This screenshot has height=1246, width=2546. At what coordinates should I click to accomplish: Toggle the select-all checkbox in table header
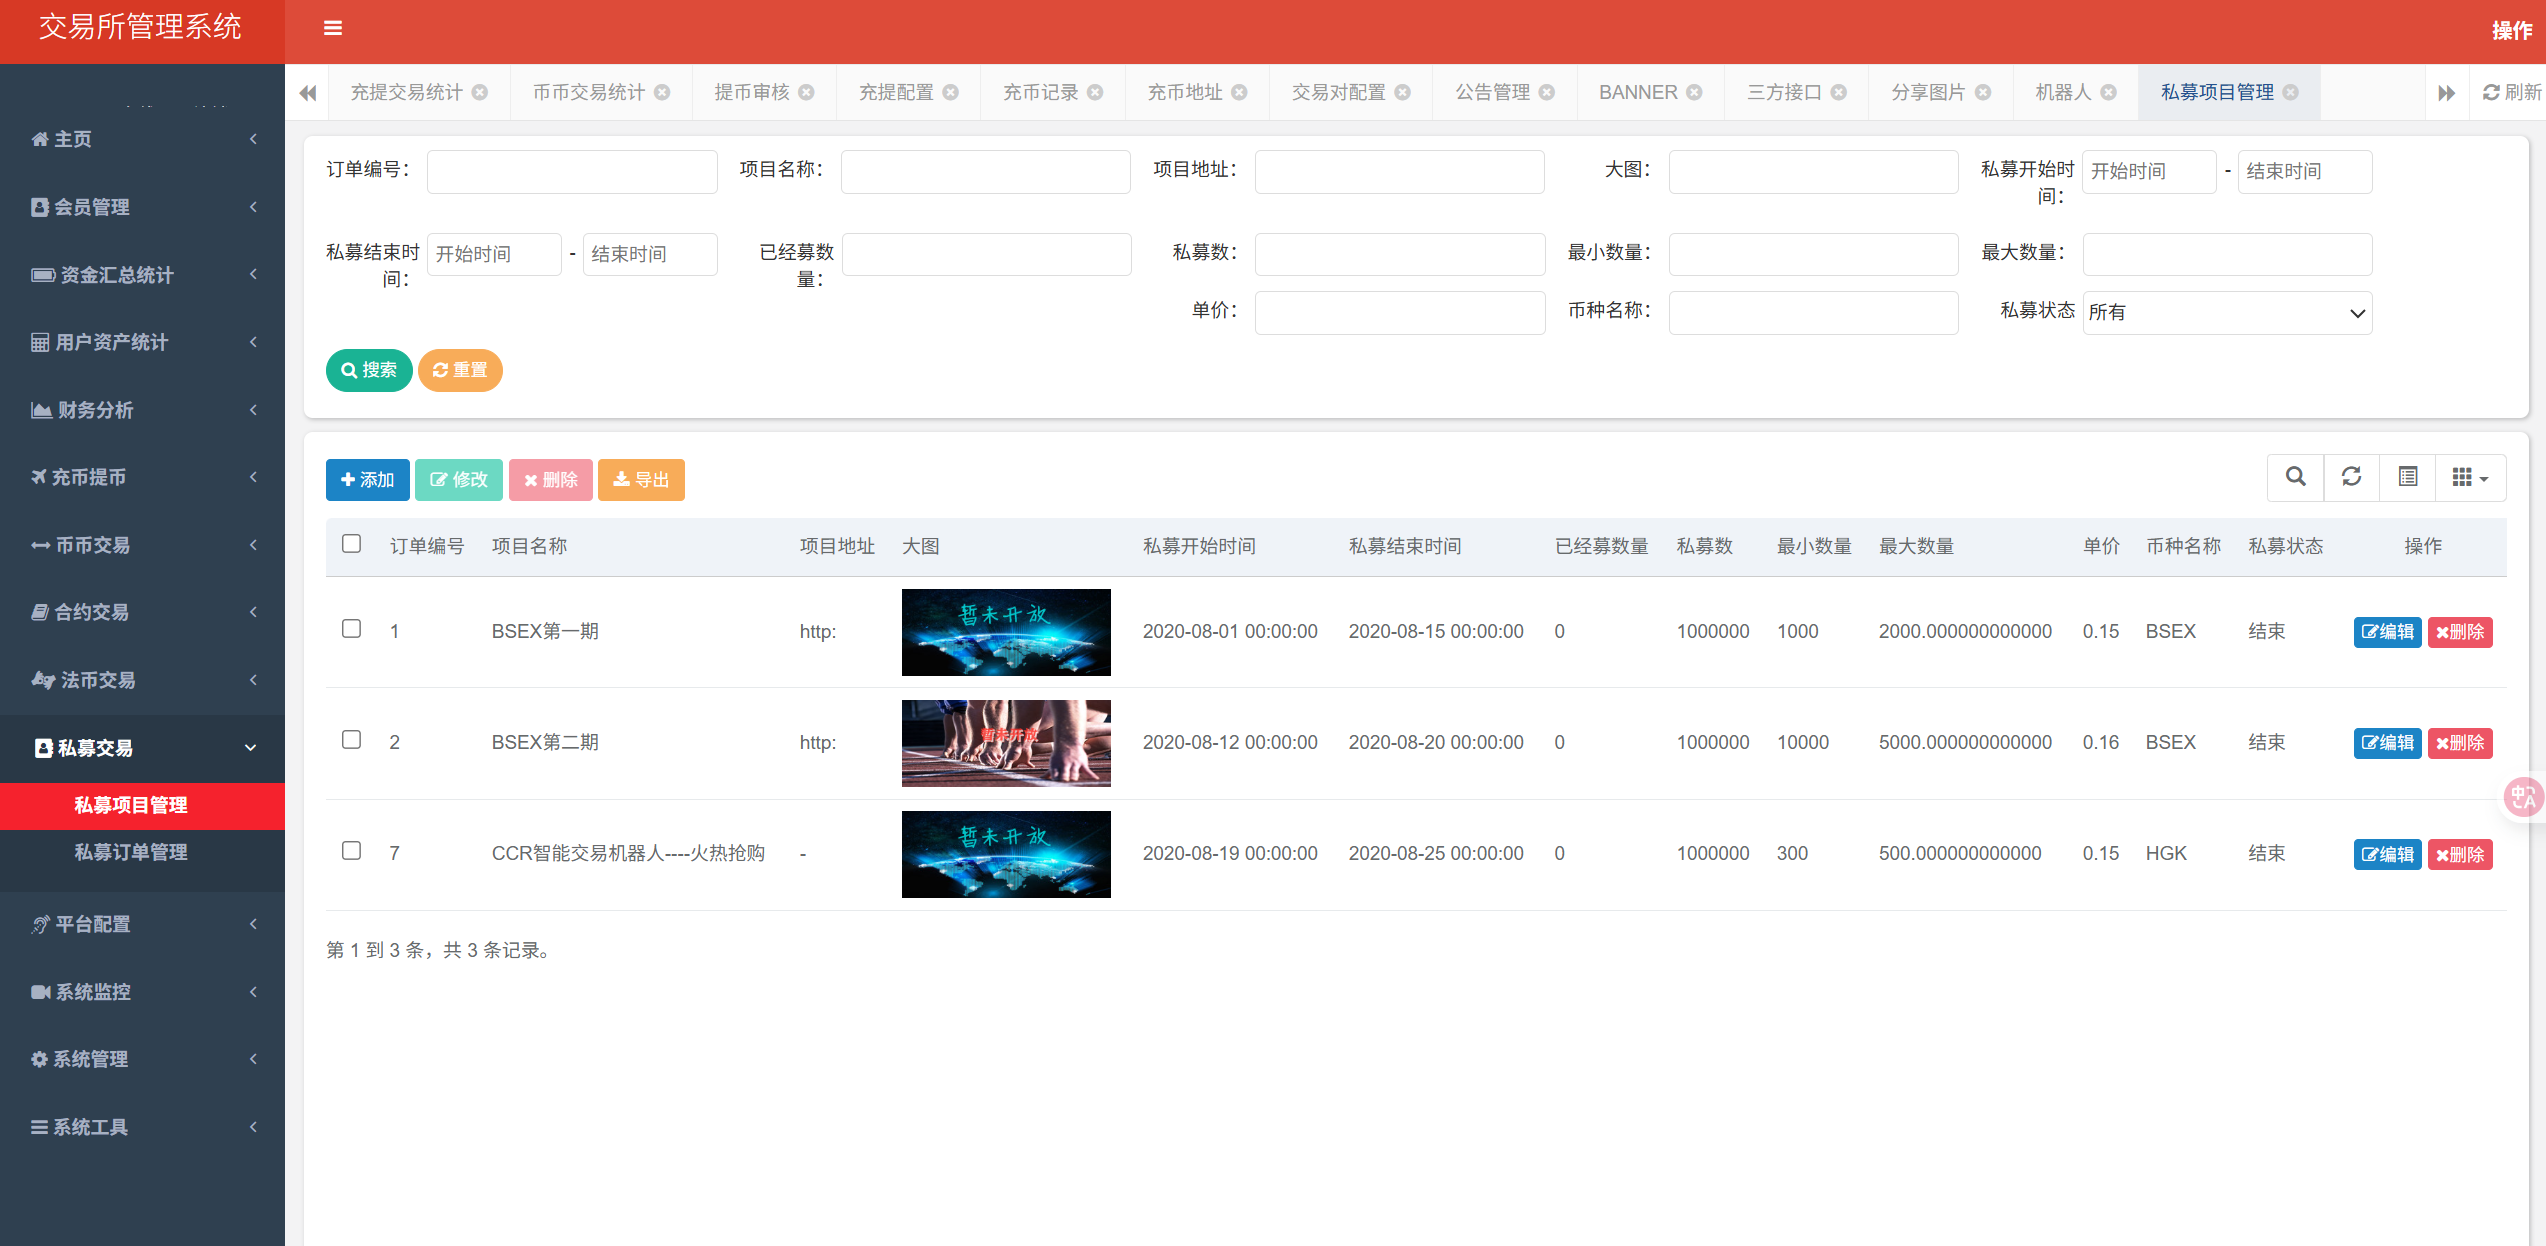click(351, 544)
